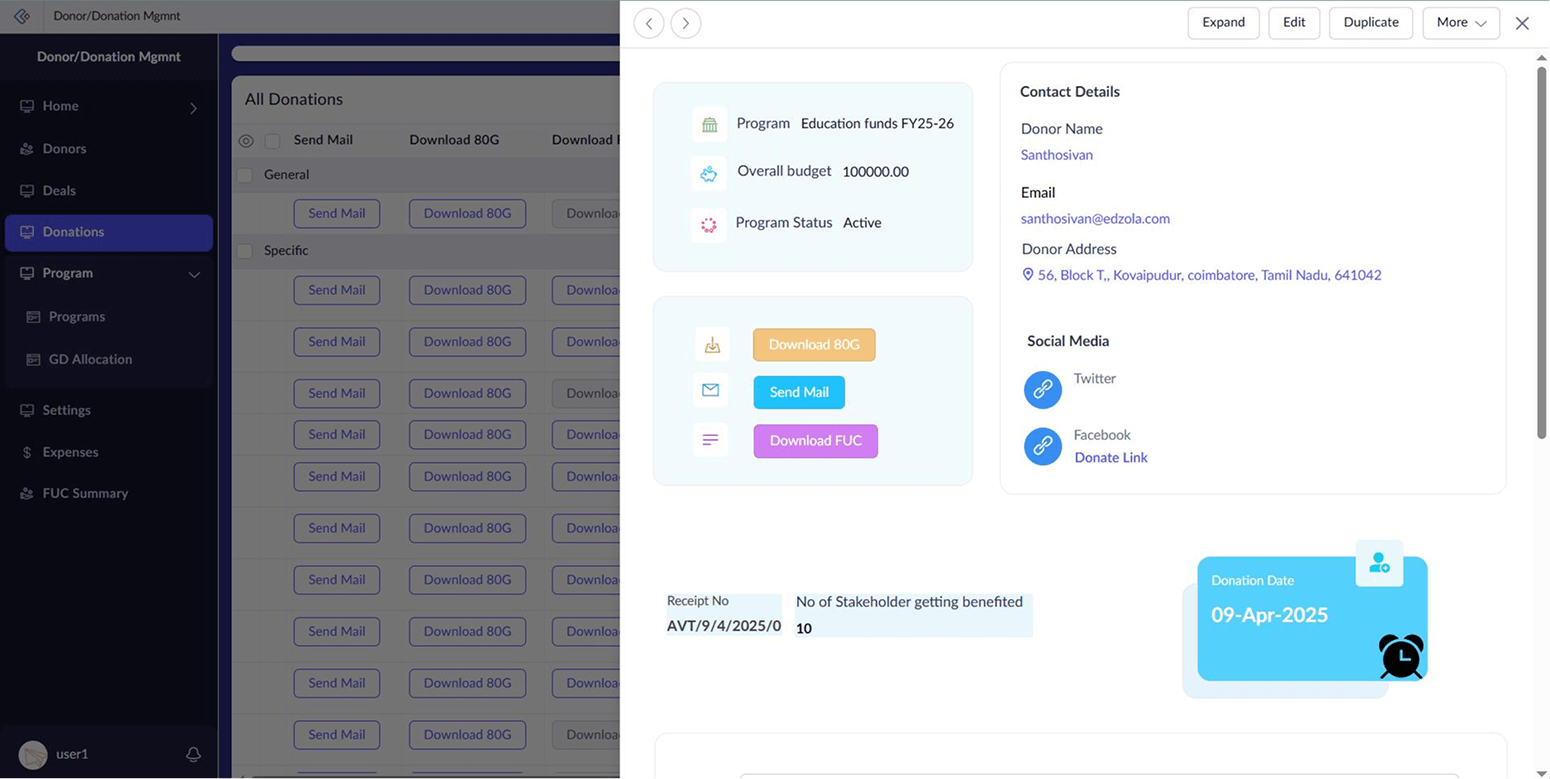Toggle the eye icon in All Donations header

(246, 141)
